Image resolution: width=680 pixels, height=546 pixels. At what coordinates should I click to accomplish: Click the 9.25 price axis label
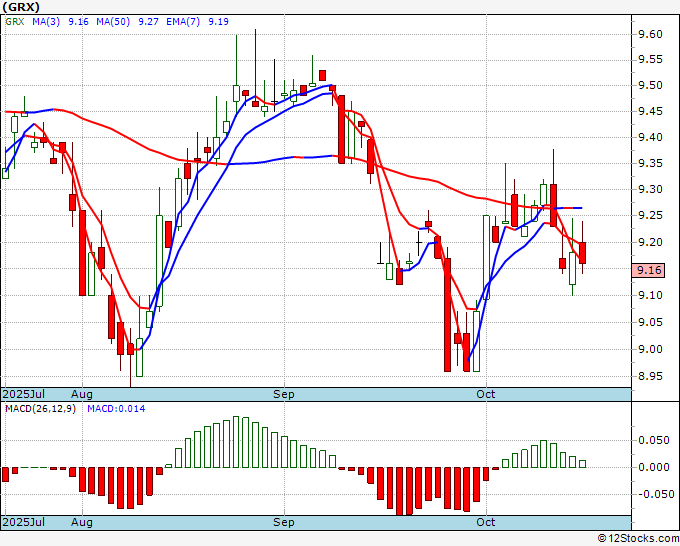click(651, 216)
